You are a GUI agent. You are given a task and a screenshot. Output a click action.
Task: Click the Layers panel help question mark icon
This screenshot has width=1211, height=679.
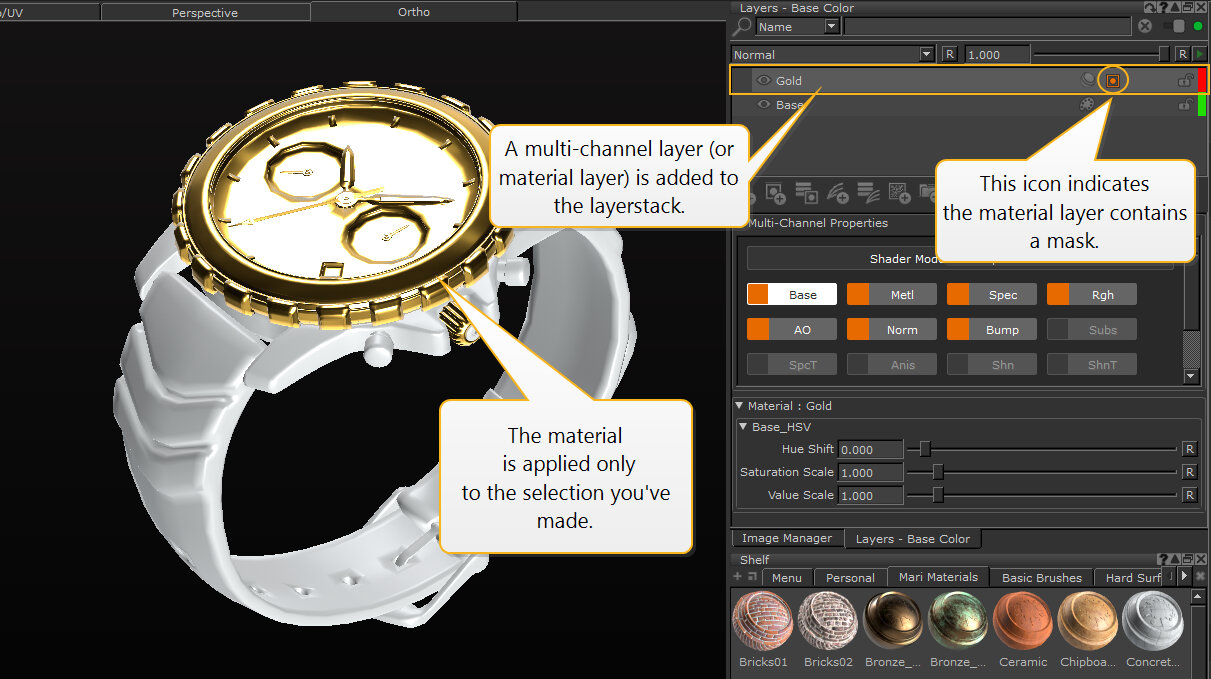point(1163,8)
